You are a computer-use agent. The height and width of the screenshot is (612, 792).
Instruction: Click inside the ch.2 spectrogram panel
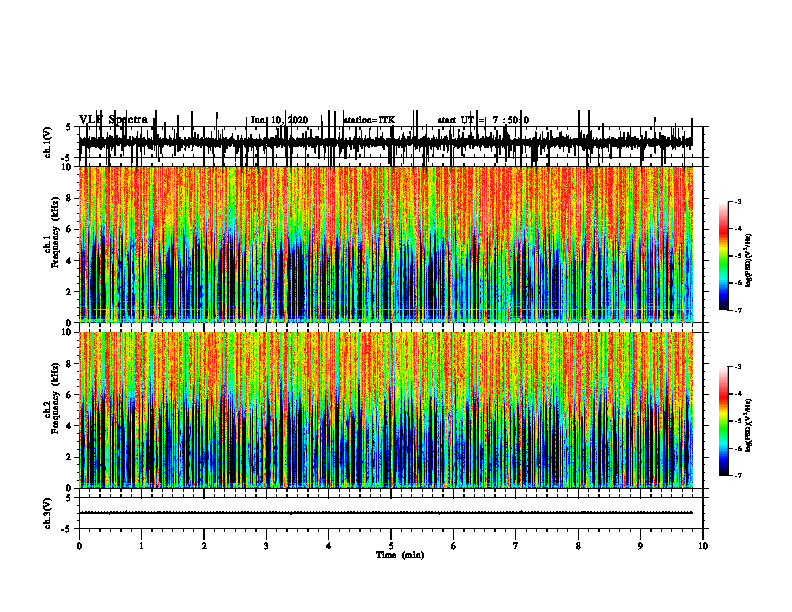[x=386, y=410]
